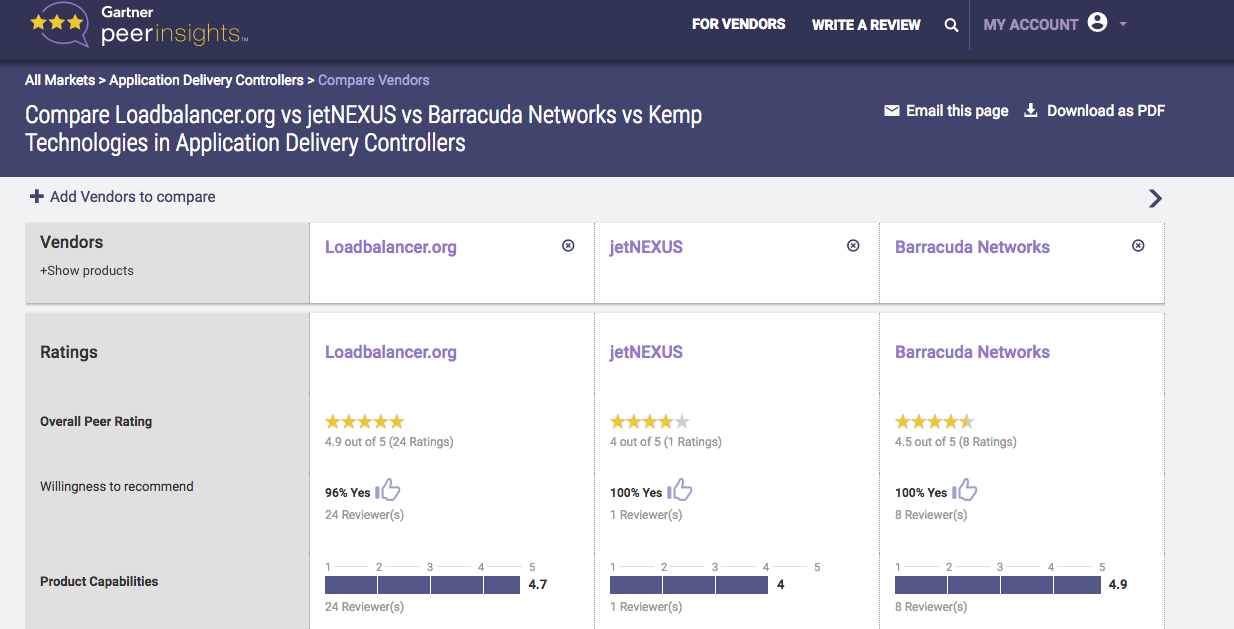1234x629 pixels.
Task: Open Barracuda Networks link in Vendors row
Action: click(x=972, y=247)
